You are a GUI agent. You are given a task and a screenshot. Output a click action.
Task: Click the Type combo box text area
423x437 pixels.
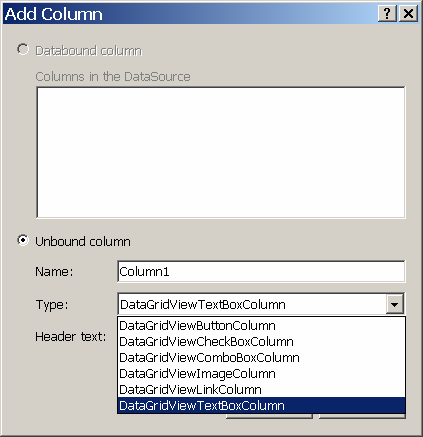(252, 304)
